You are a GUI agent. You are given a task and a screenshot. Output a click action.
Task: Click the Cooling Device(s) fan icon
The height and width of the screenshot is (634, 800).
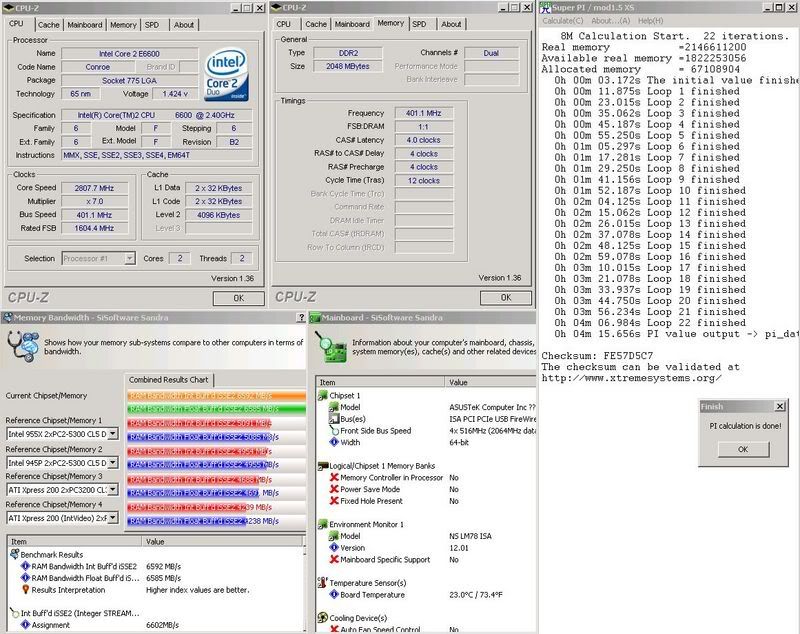tap(322, 618)
